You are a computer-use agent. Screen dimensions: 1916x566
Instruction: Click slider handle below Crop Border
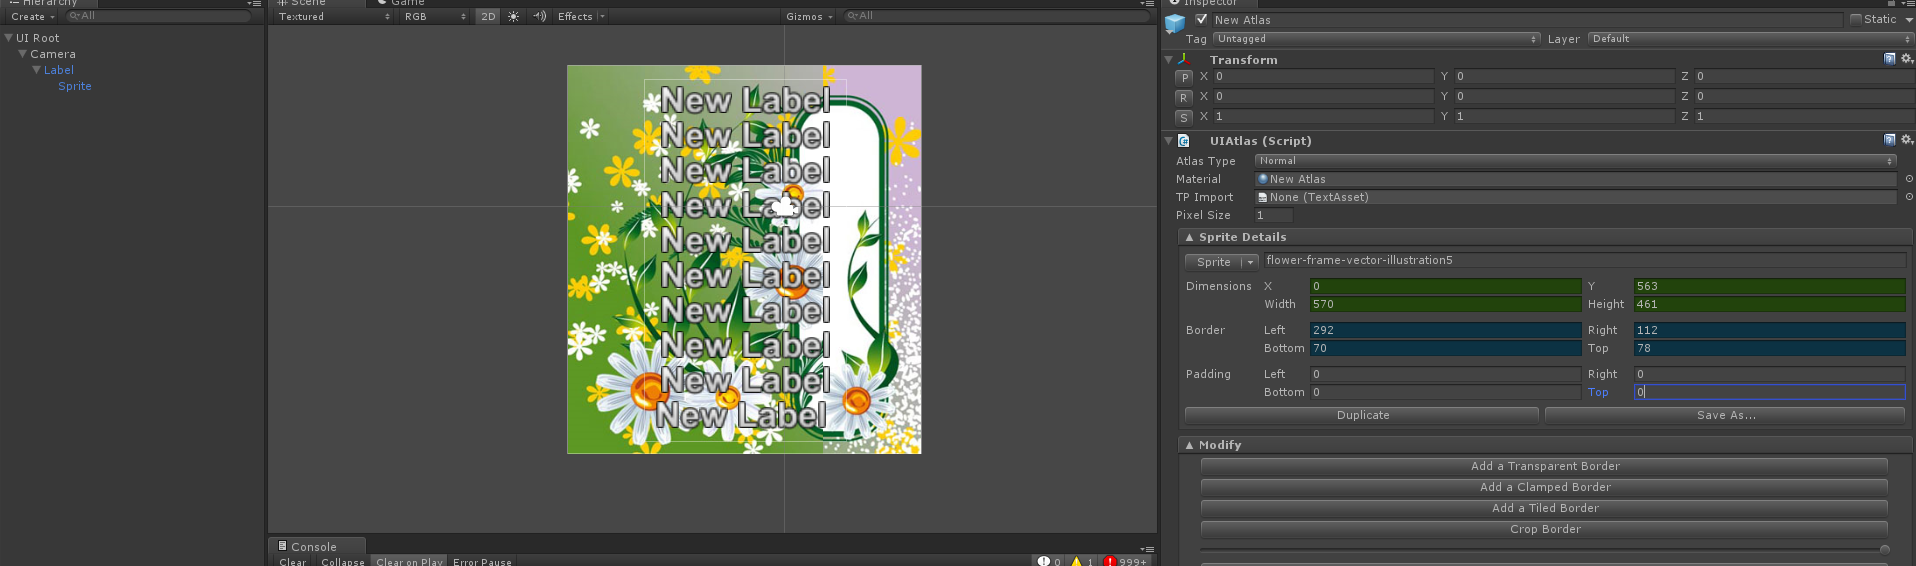1884,549
